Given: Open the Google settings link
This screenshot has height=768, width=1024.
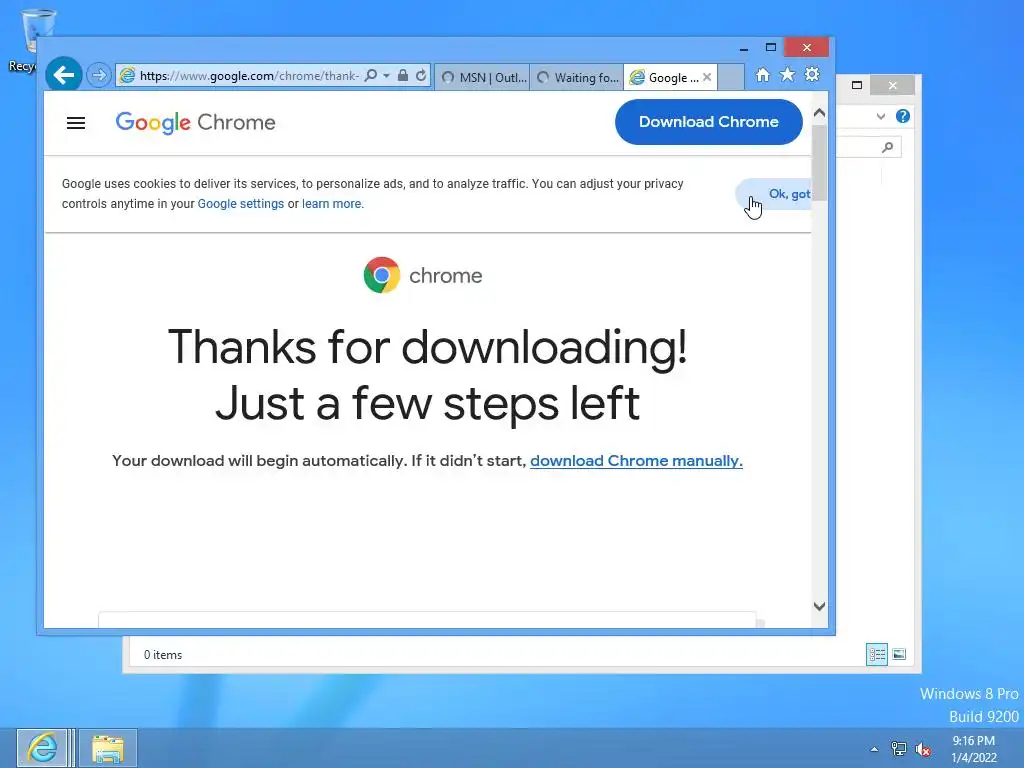Looking at the screenshot, I should 240,204.
